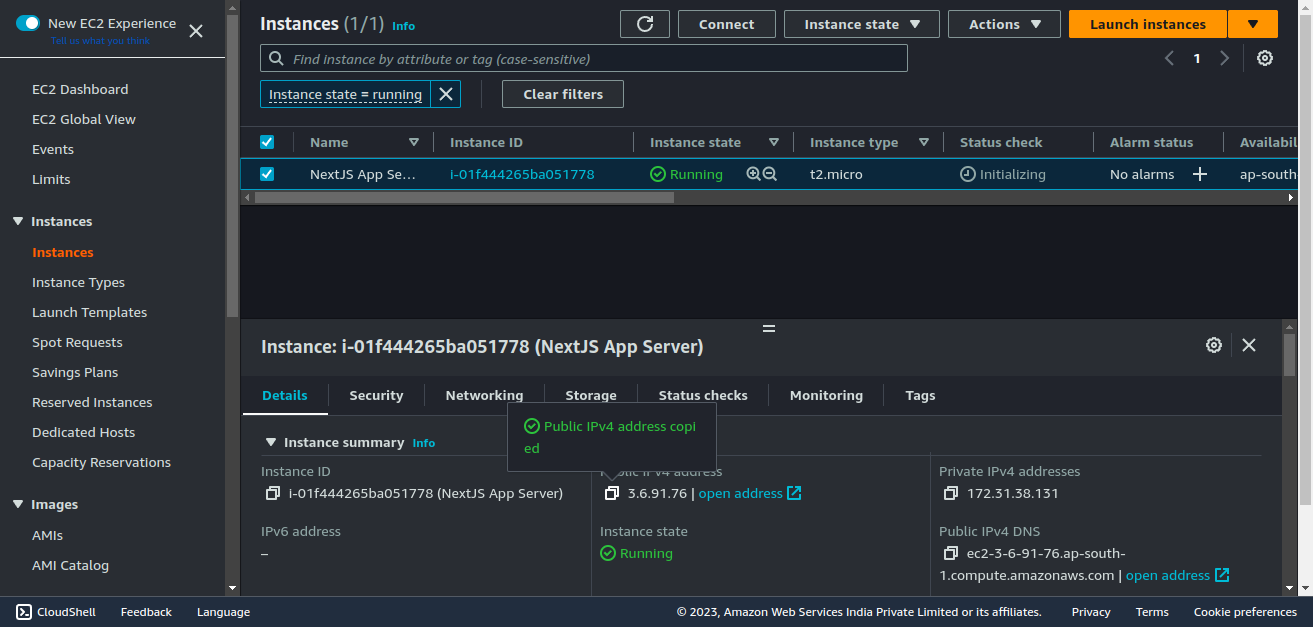Viewport: 1313px width, 627px height.
Task: Go to EC2 Dashboard
Action: coord(80,89)
